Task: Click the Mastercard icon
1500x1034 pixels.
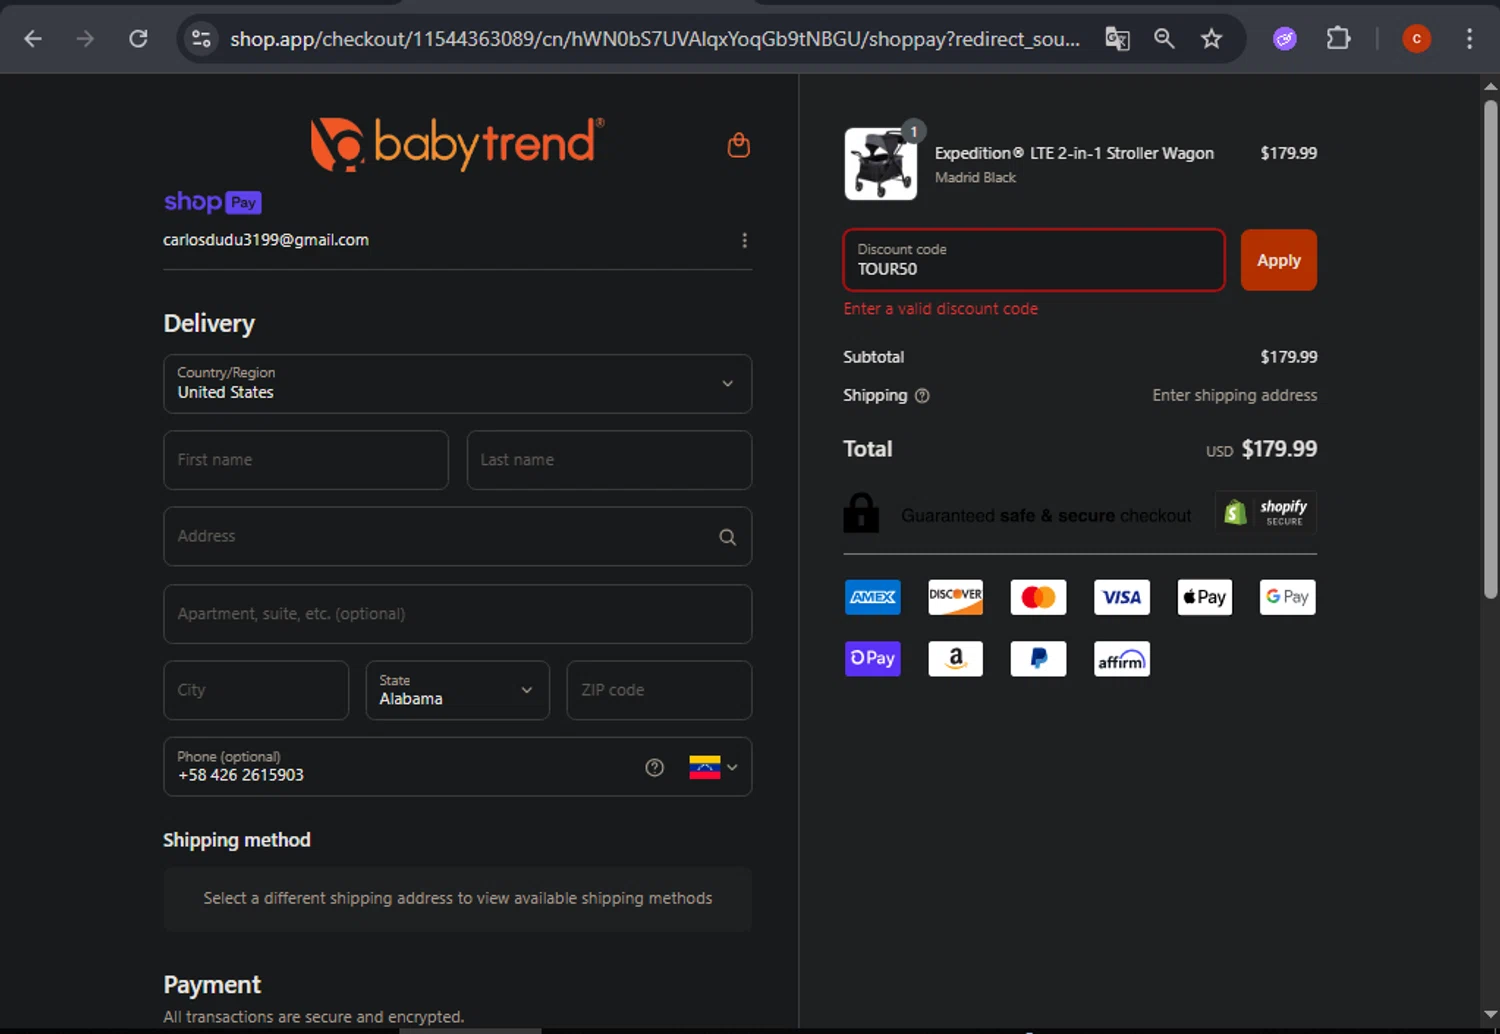Action: point(1039,597)
